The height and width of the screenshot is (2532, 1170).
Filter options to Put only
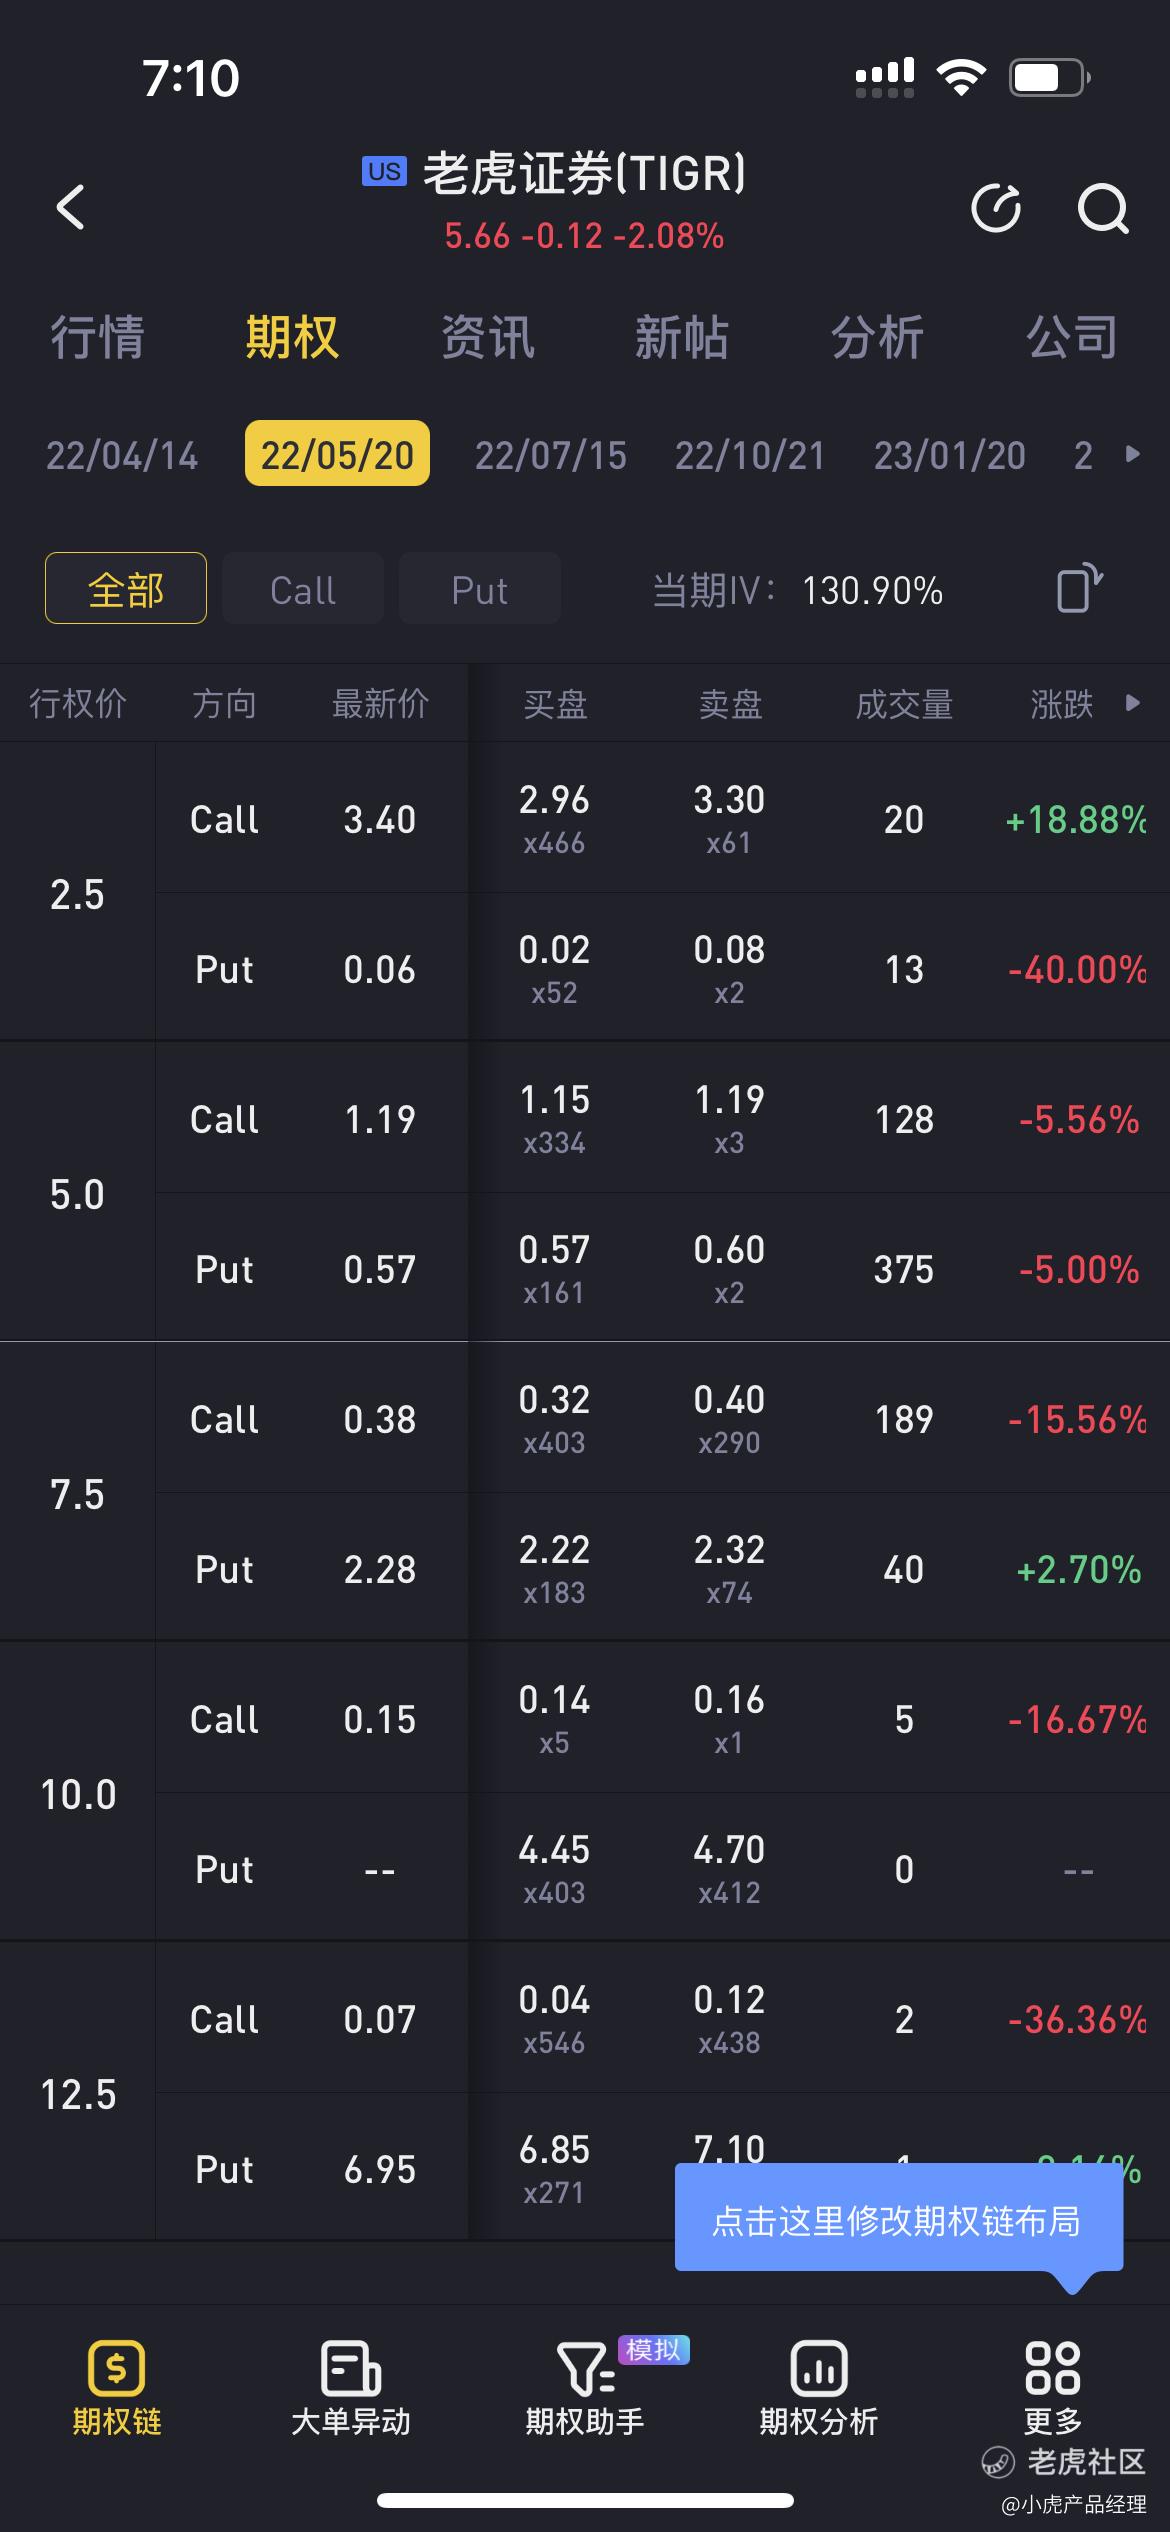[x=480, y=589]
